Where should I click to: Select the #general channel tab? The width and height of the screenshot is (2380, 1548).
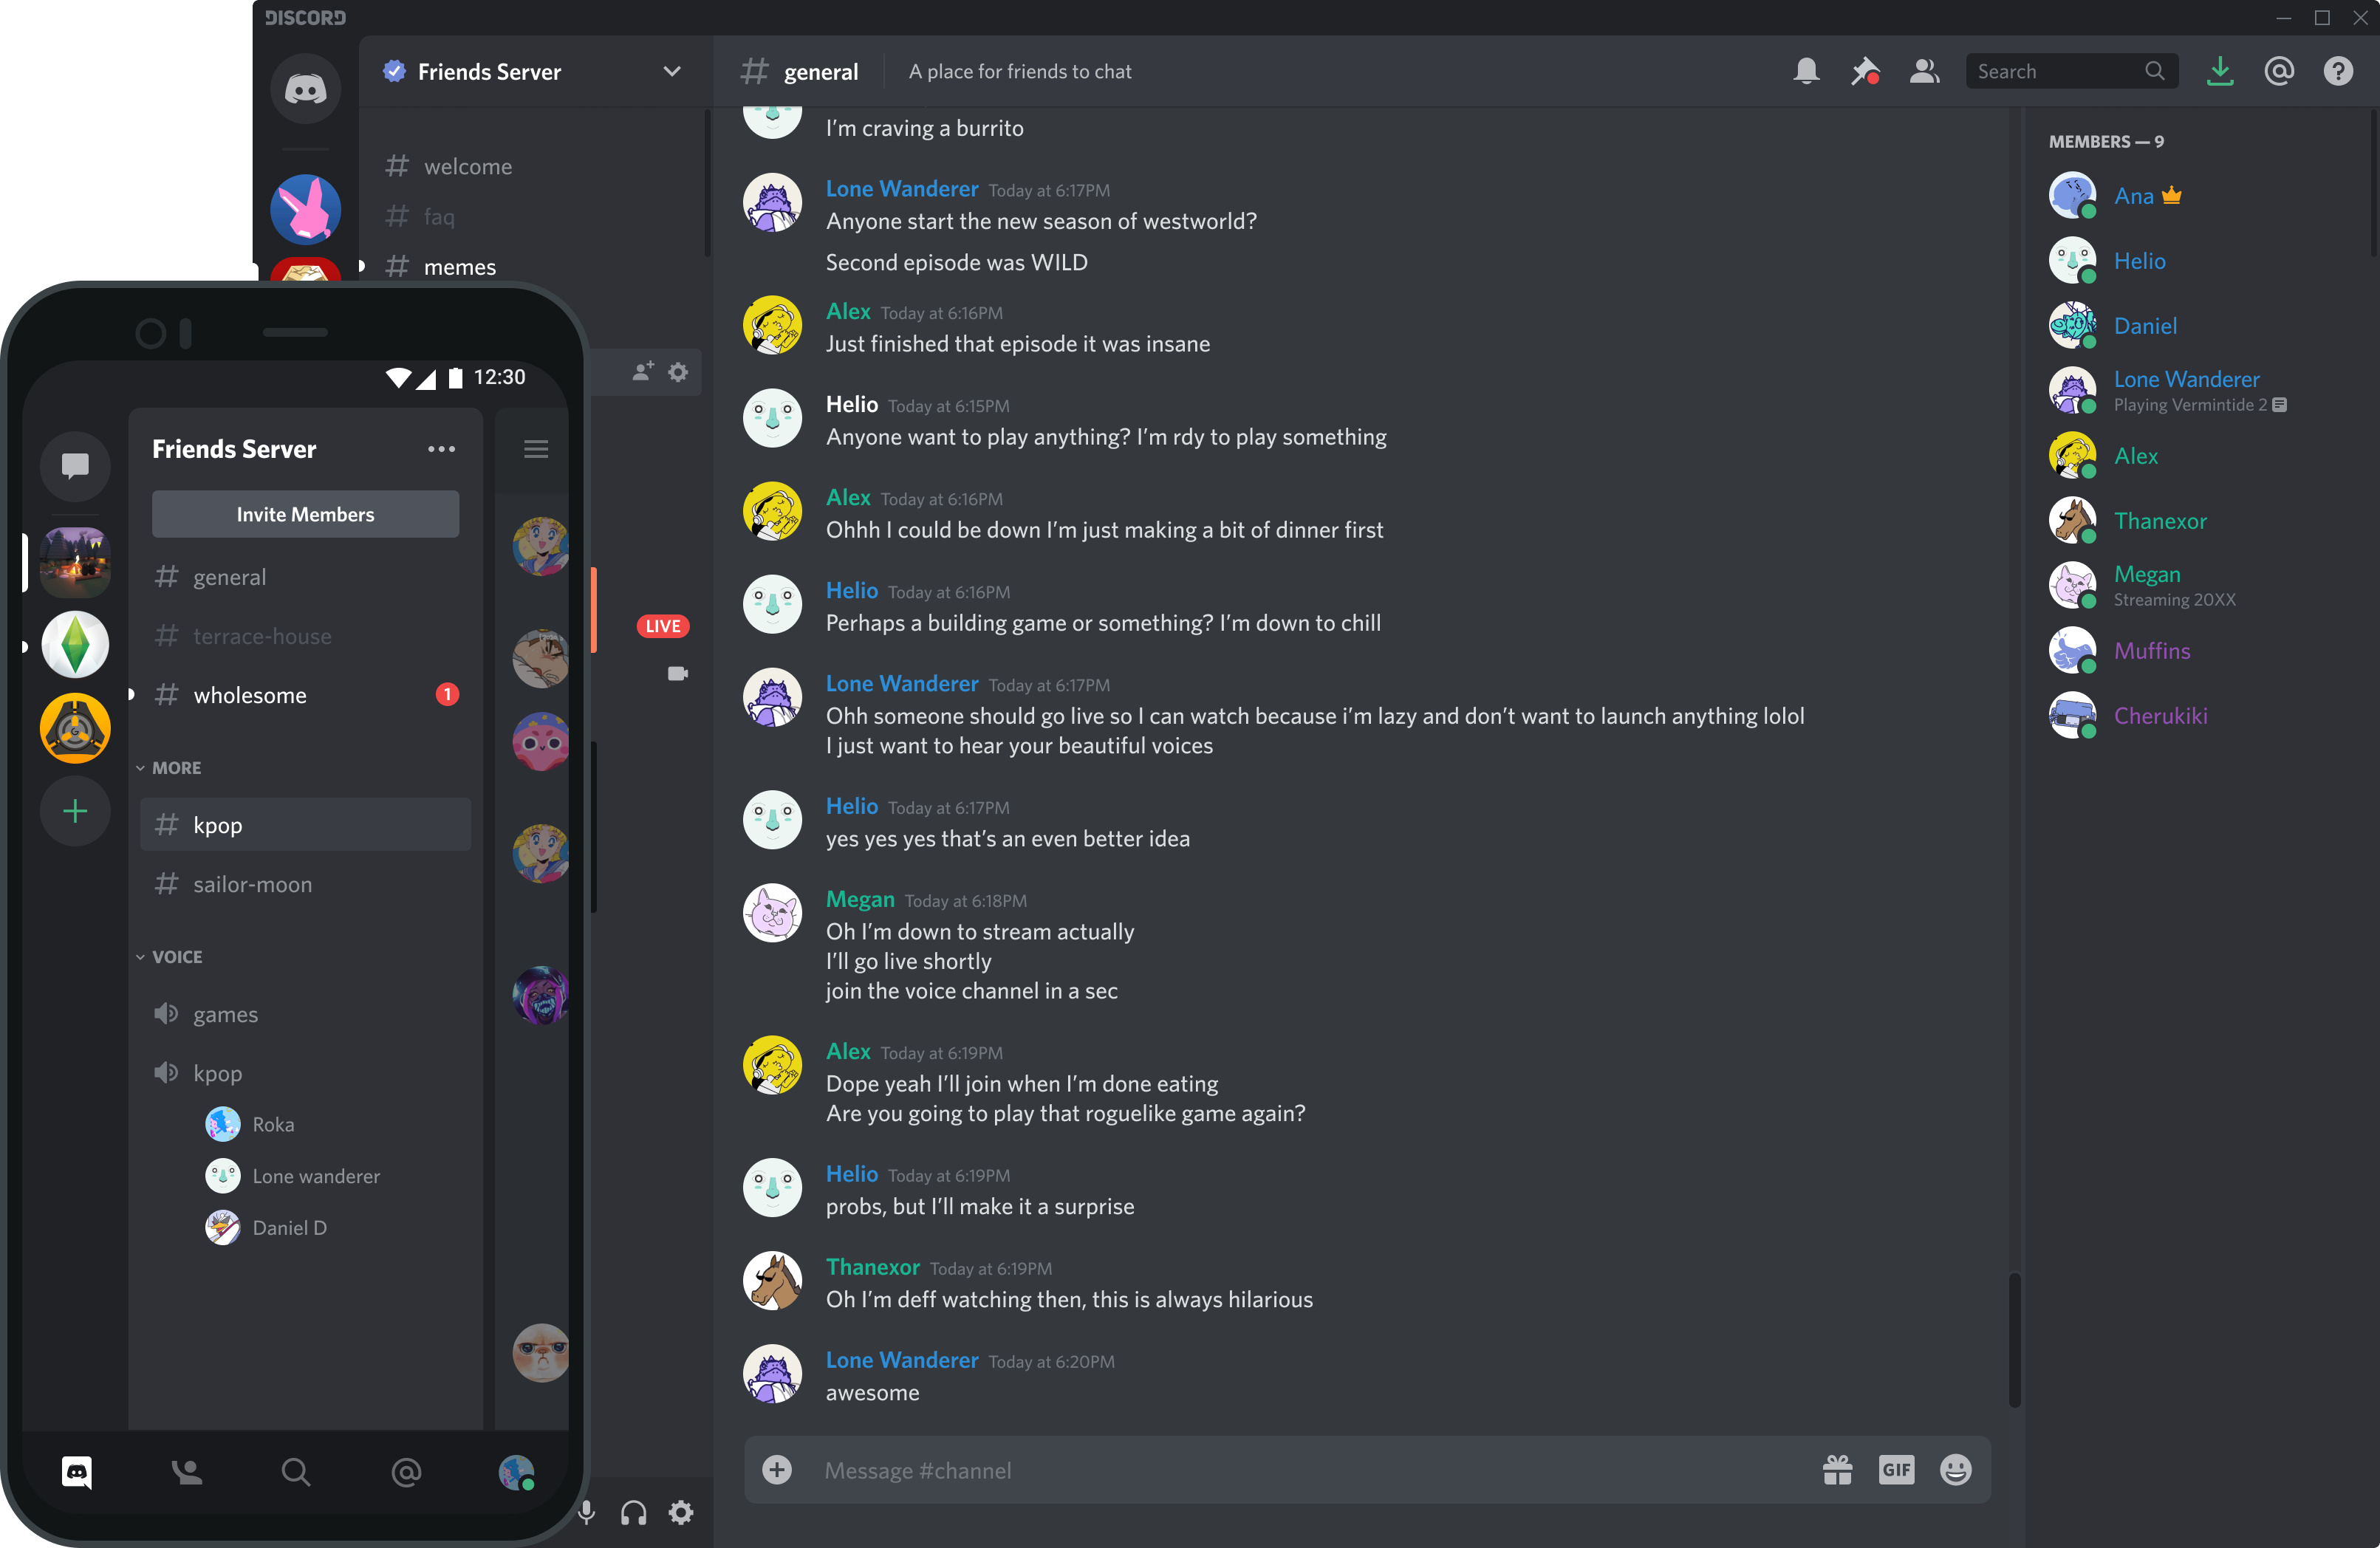[230, 575]
